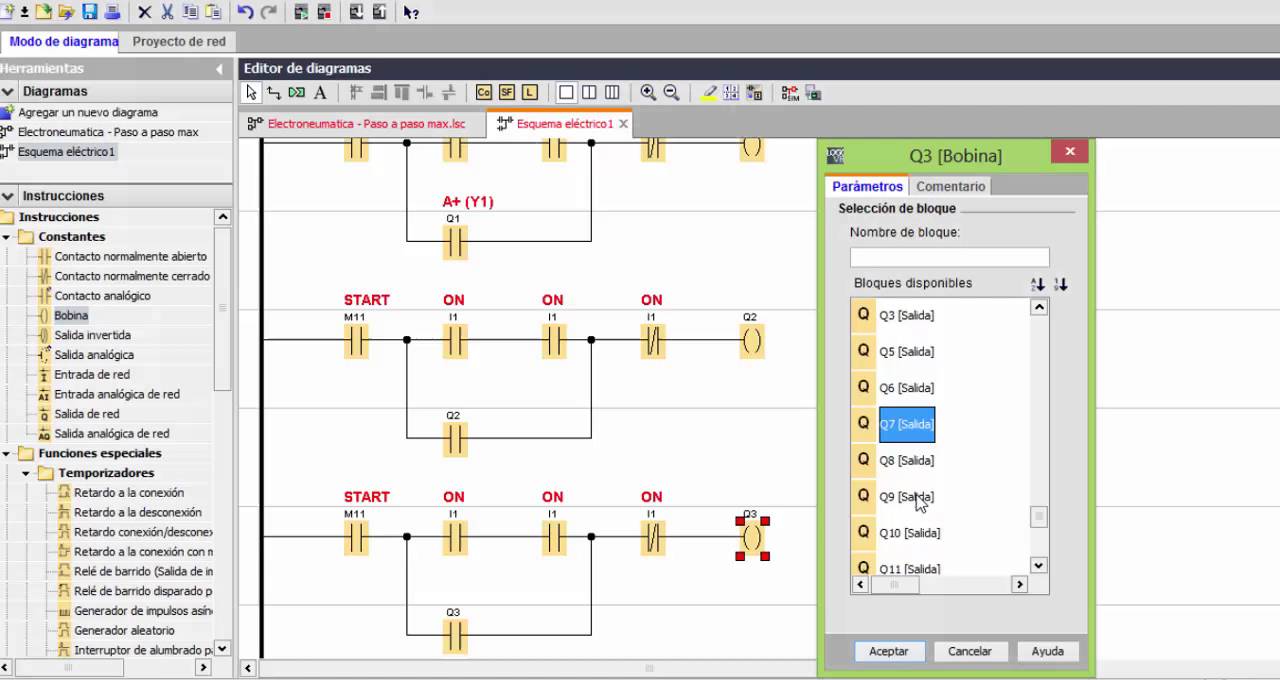Select Q6 [Salida] from block list
This screenshot has height=680, width=1280.
tap(906, 388)
